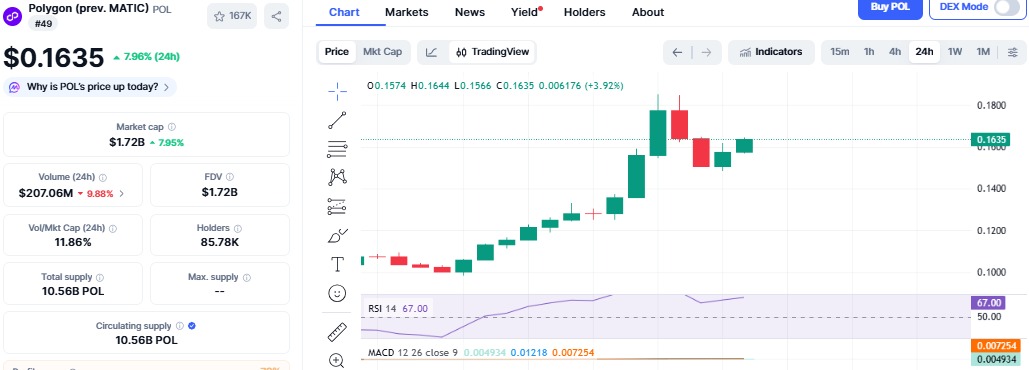Show FDV info icon
1029x370 pixels.
coord(230,177)
